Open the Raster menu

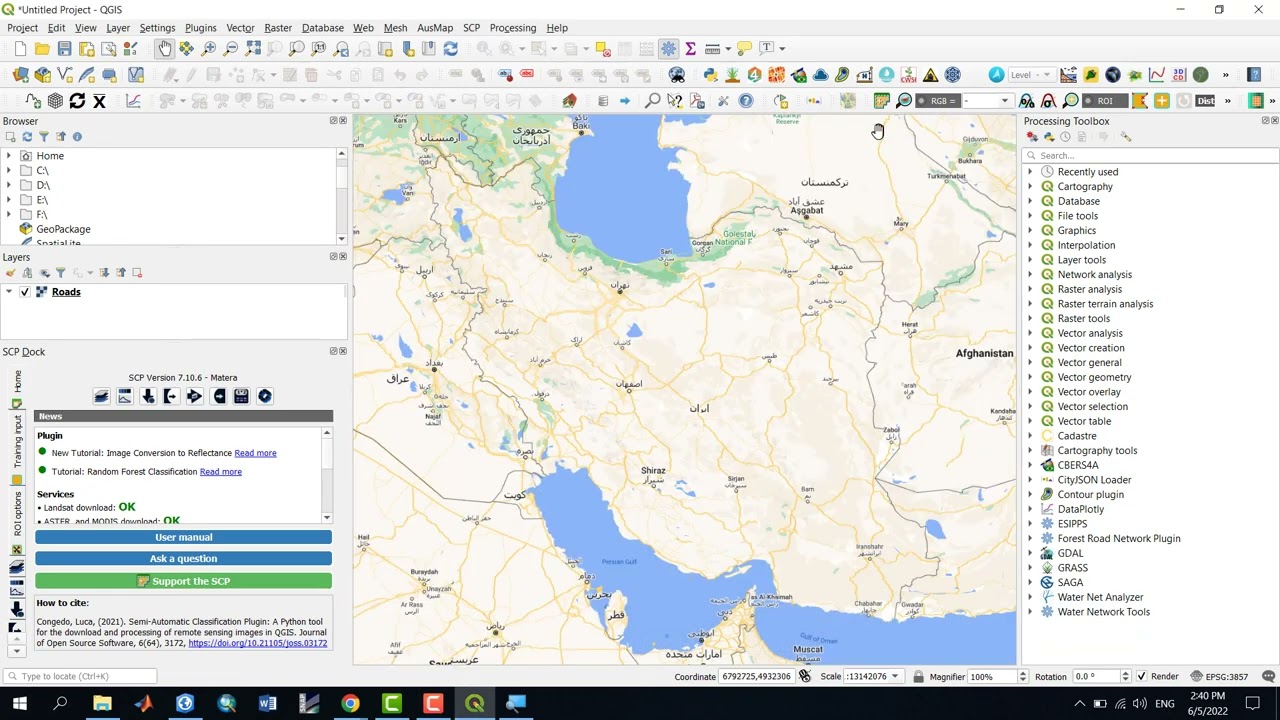point(278,28)
